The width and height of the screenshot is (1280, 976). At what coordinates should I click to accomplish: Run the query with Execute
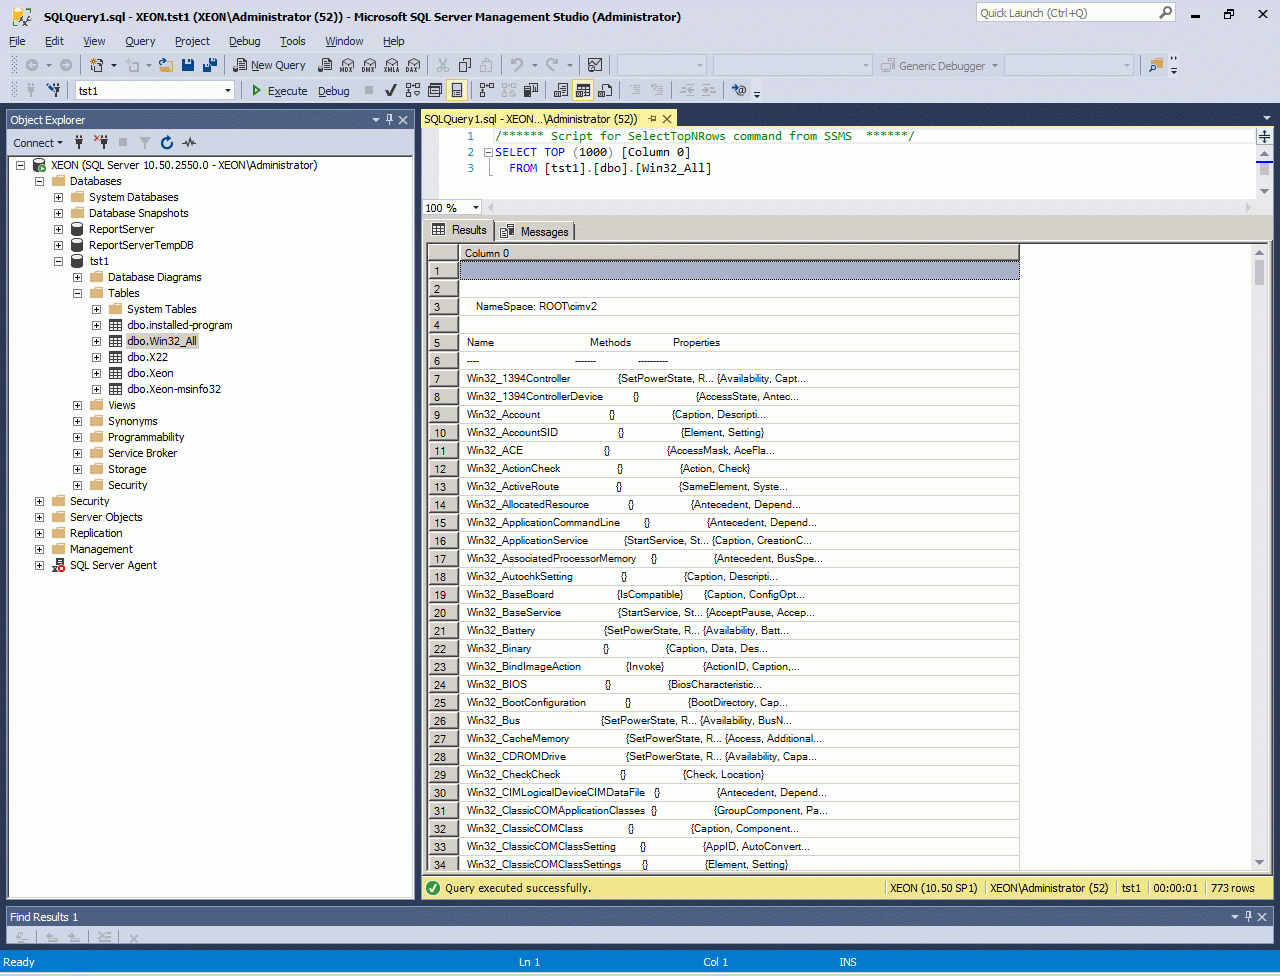point(279,90)
